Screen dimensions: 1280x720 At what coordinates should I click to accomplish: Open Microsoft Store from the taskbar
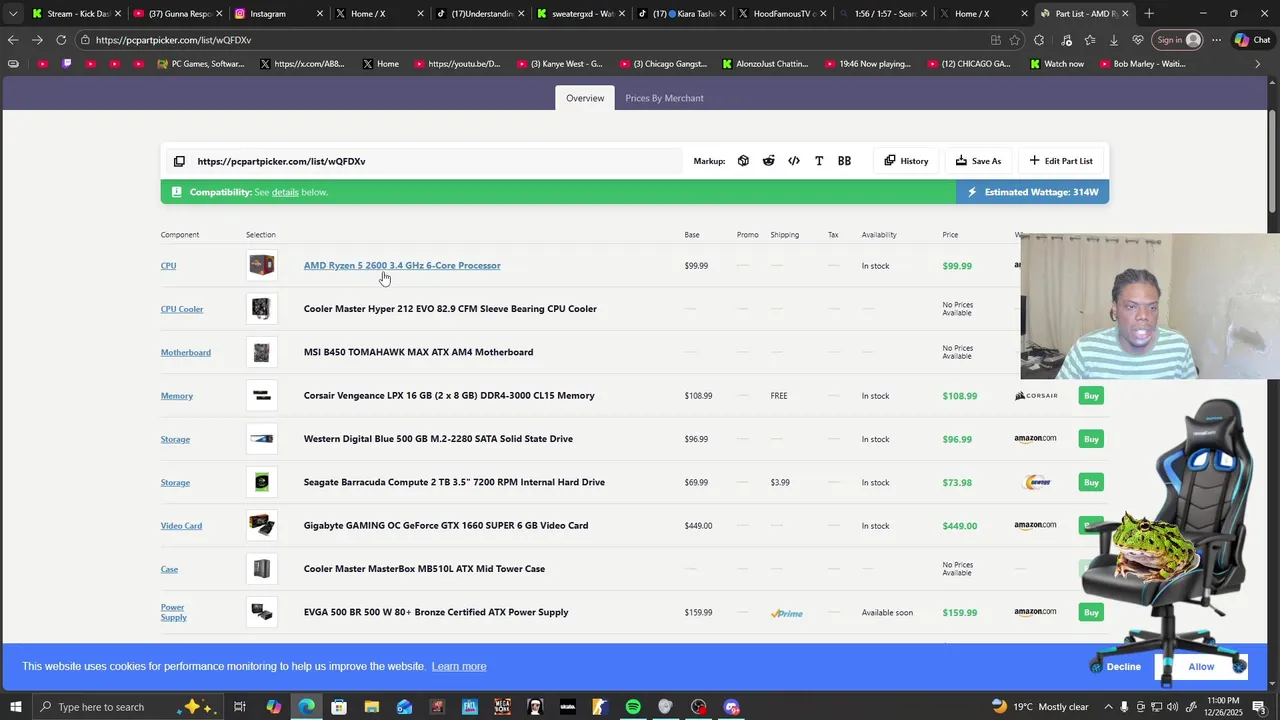pos(339,707)
